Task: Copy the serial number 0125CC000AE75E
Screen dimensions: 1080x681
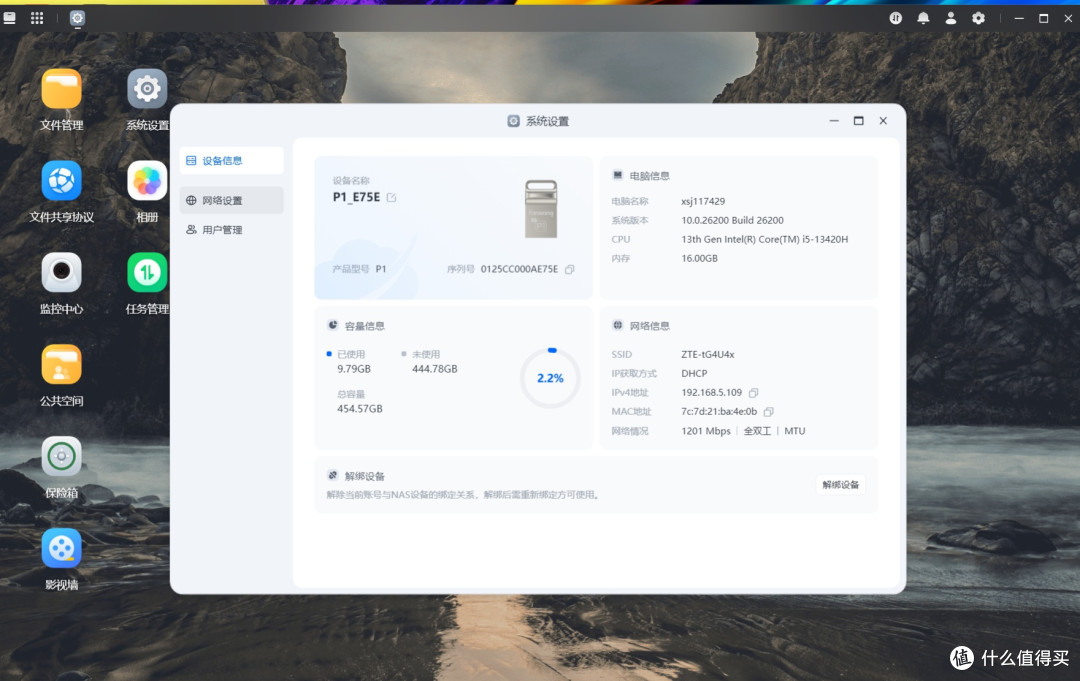Action: 570,269
